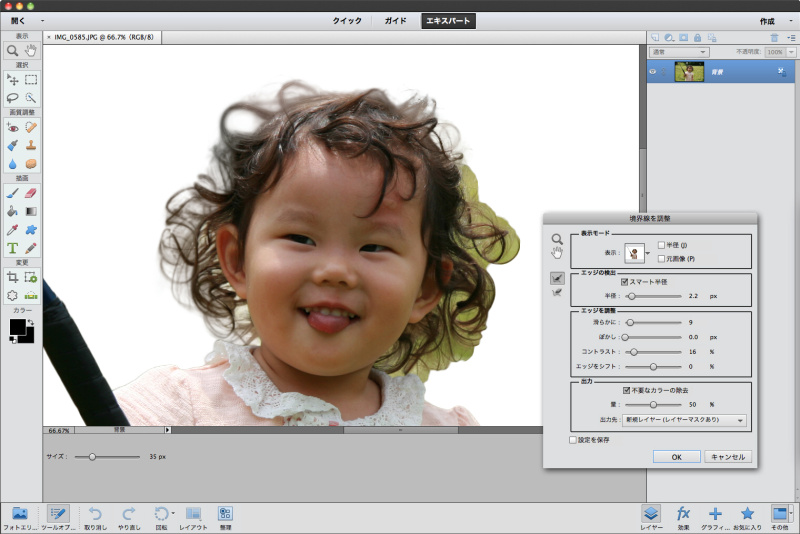Select the Sponge tool
This screenshot has height=534, width=800.
coord(31,164)
